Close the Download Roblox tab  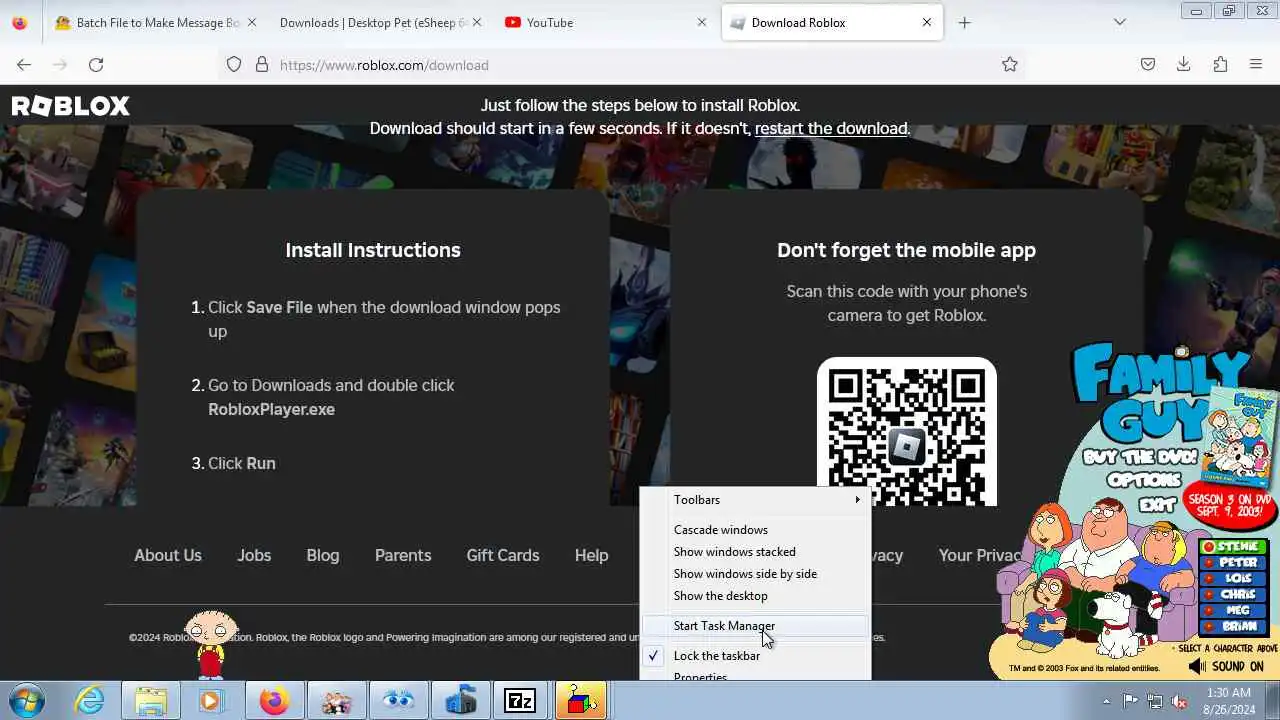pyautogui.click(x=927, y=22)
